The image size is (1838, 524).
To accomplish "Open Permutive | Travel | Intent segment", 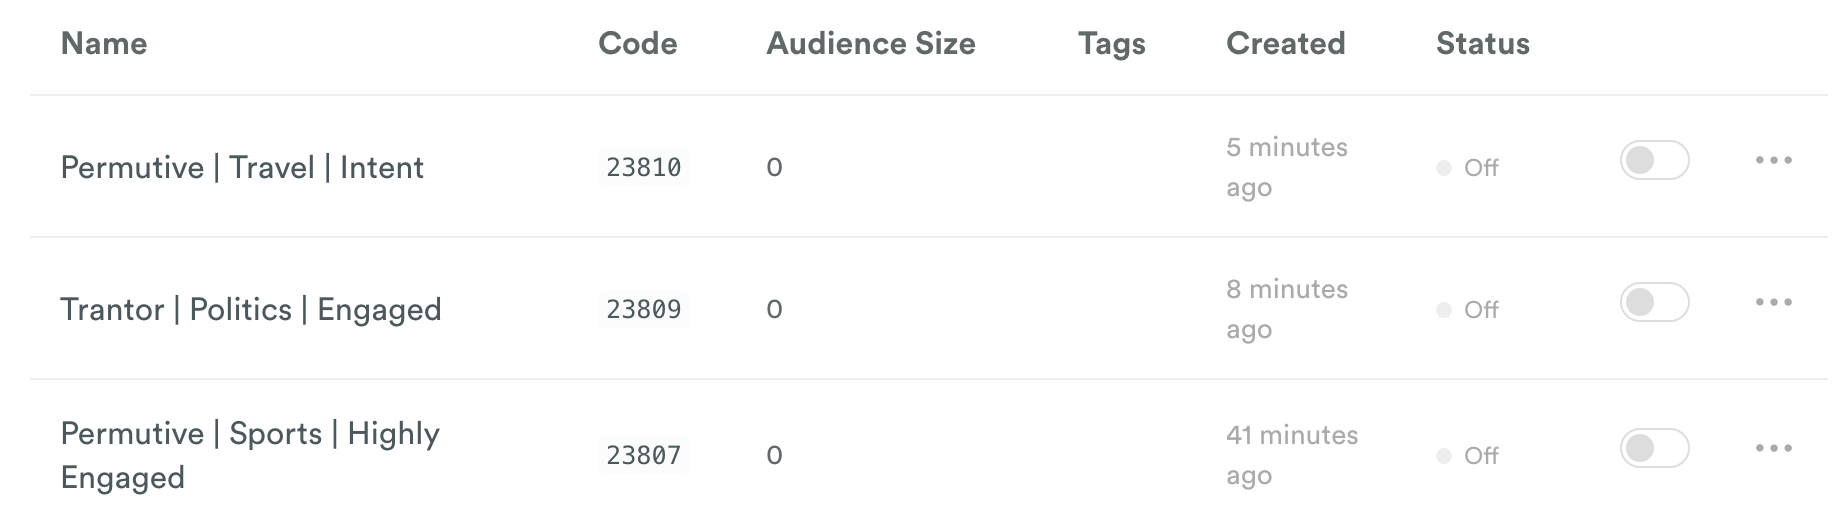I will (242, 167).
